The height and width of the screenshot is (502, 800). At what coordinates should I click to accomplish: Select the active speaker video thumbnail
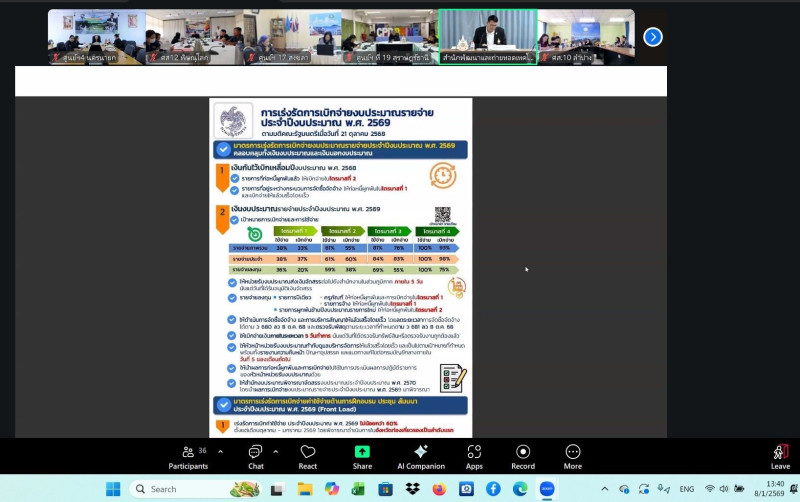click(488, 37)
